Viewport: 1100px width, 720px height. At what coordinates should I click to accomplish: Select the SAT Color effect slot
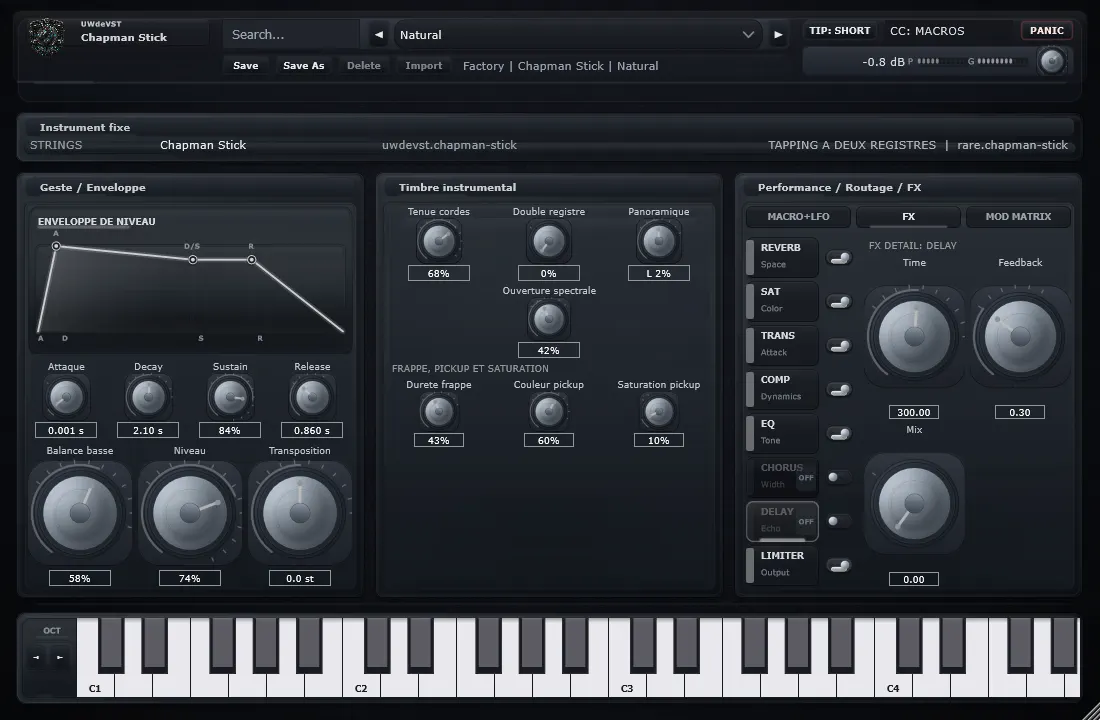click(782, 300)
